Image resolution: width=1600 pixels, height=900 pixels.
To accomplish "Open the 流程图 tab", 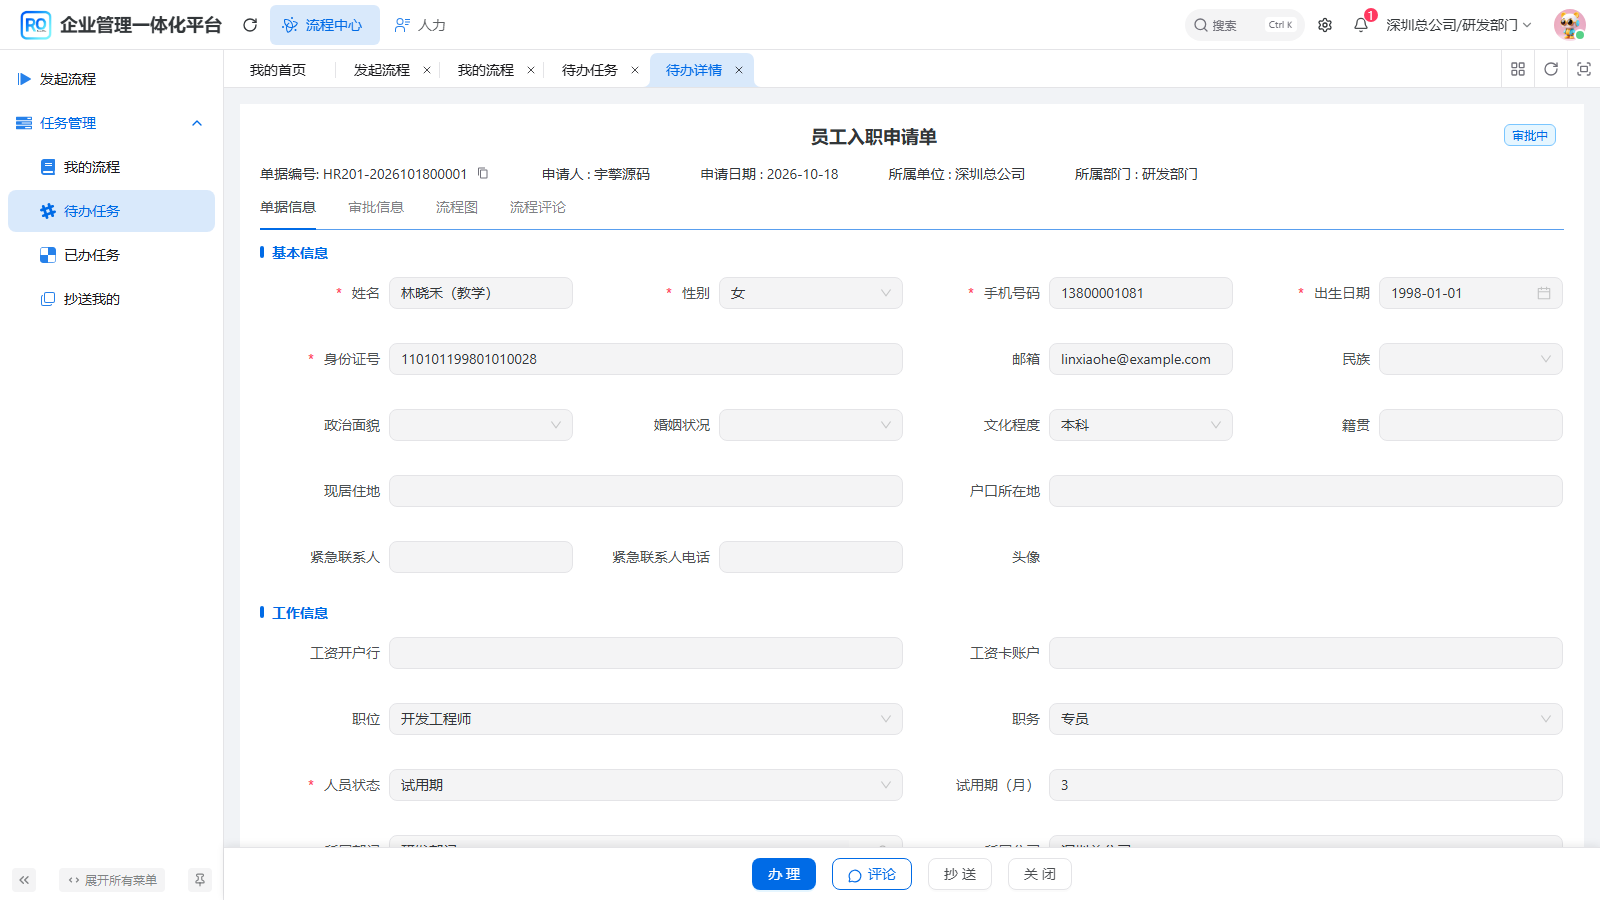I will 457,207.
